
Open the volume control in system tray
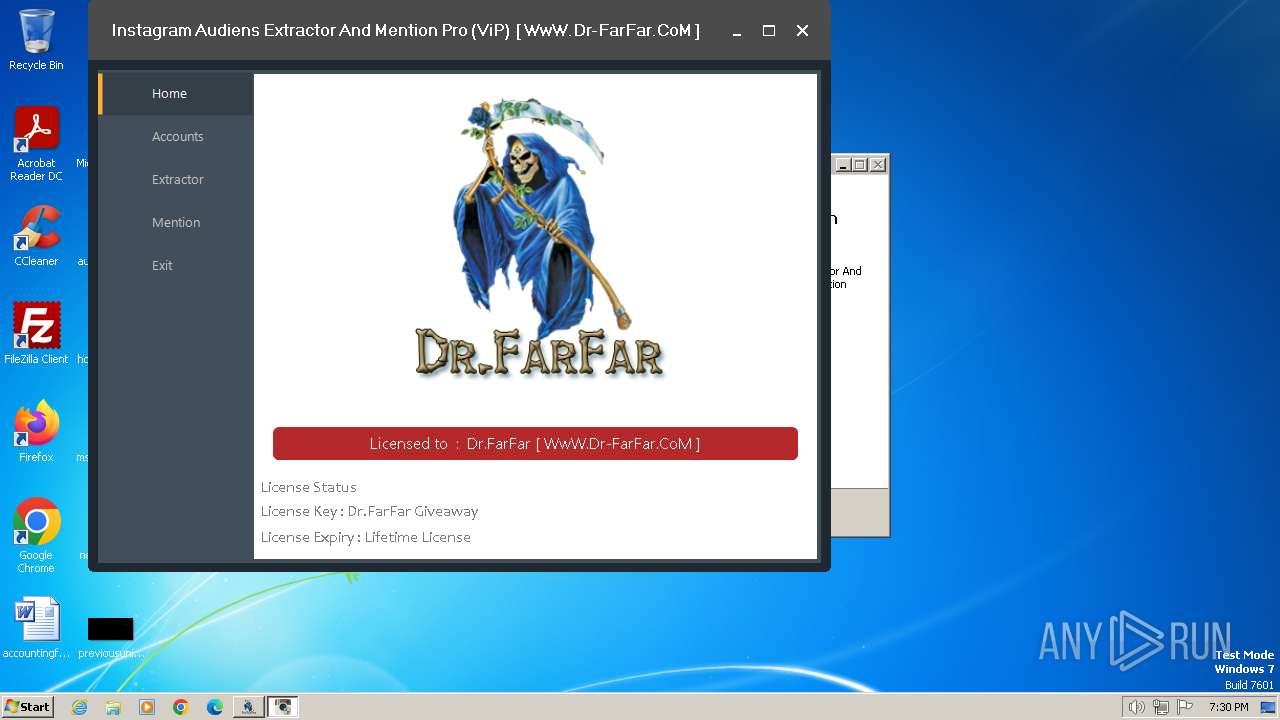(x=1137, y=707)
